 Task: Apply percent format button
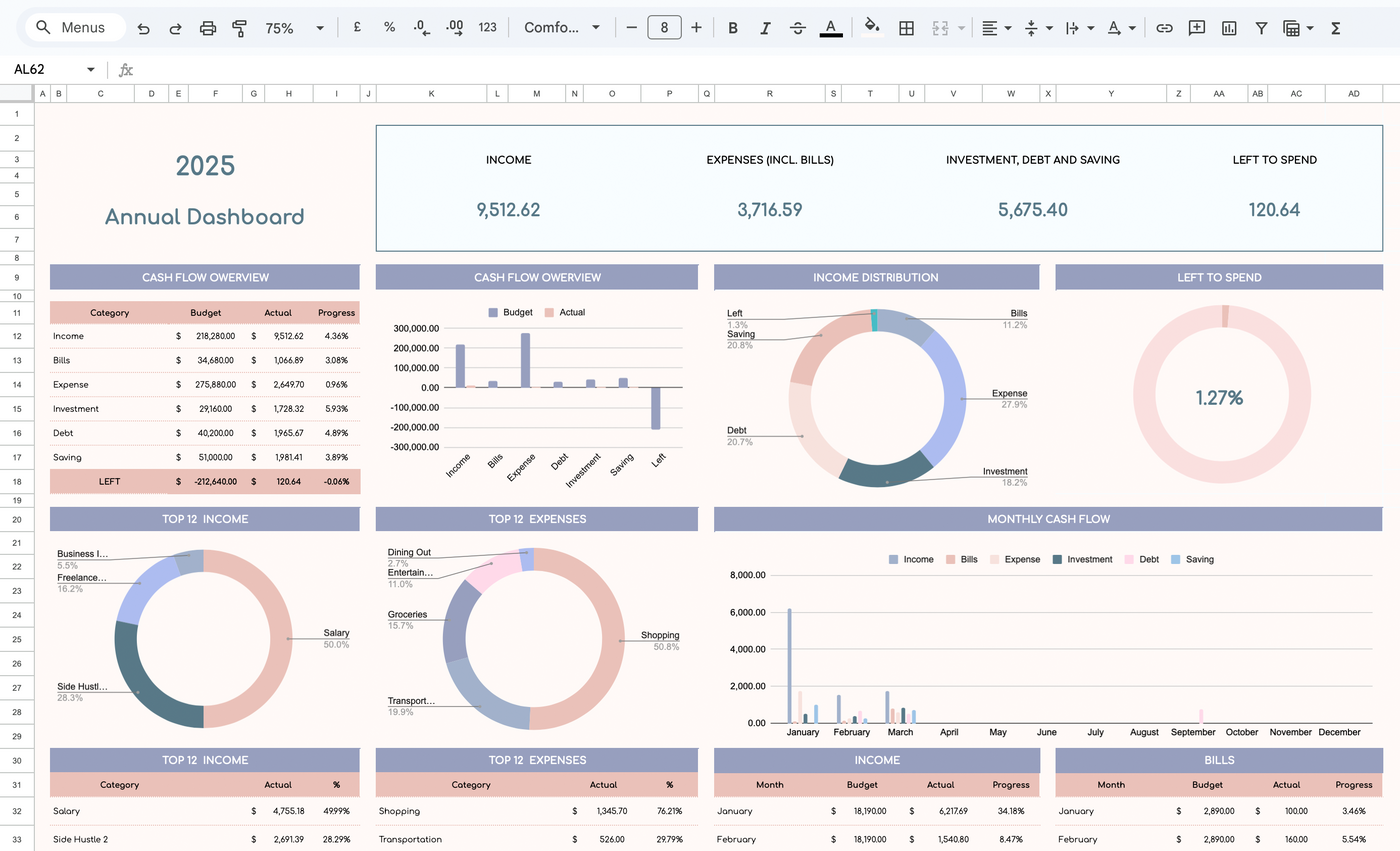click(389, 28)
